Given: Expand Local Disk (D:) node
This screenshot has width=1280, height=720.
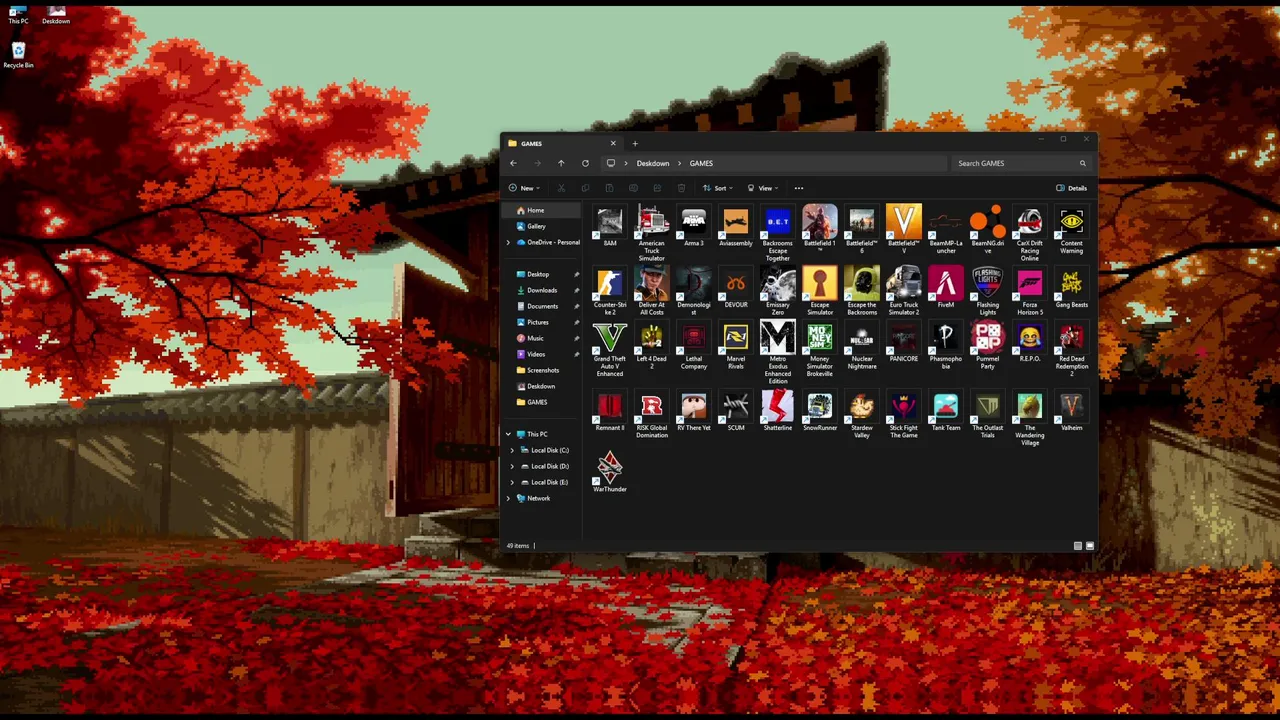Looking at the screenshot, I should pyautogui.click(x=513, y=466).
